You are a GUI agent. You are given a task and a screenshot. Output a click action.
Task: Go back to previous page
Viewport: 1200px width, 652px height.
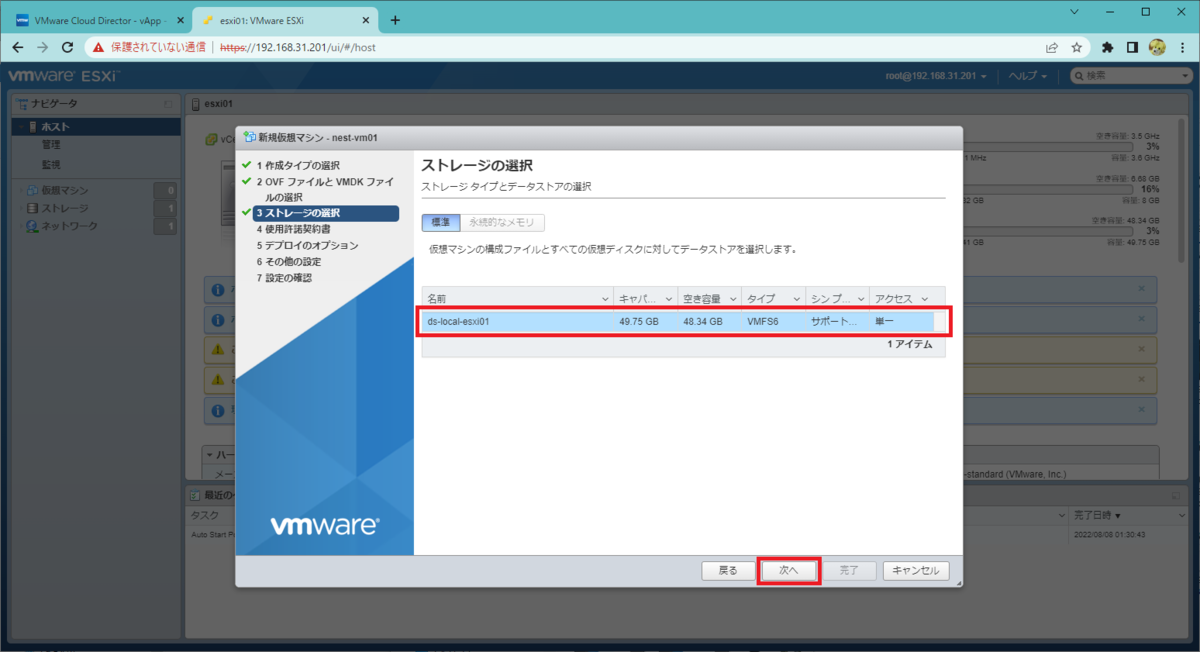tap(18, 47)
